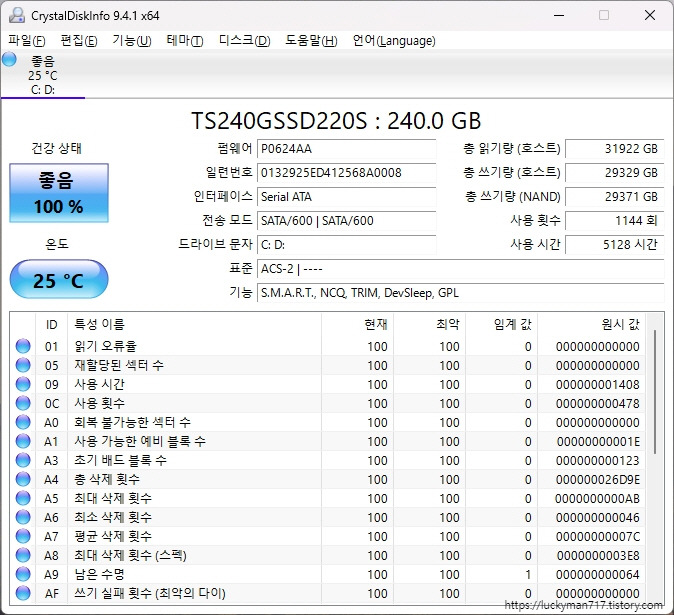
Task: Click status orb for row AF 쓰기 실패 횟수
Action: tap(23, 593)
